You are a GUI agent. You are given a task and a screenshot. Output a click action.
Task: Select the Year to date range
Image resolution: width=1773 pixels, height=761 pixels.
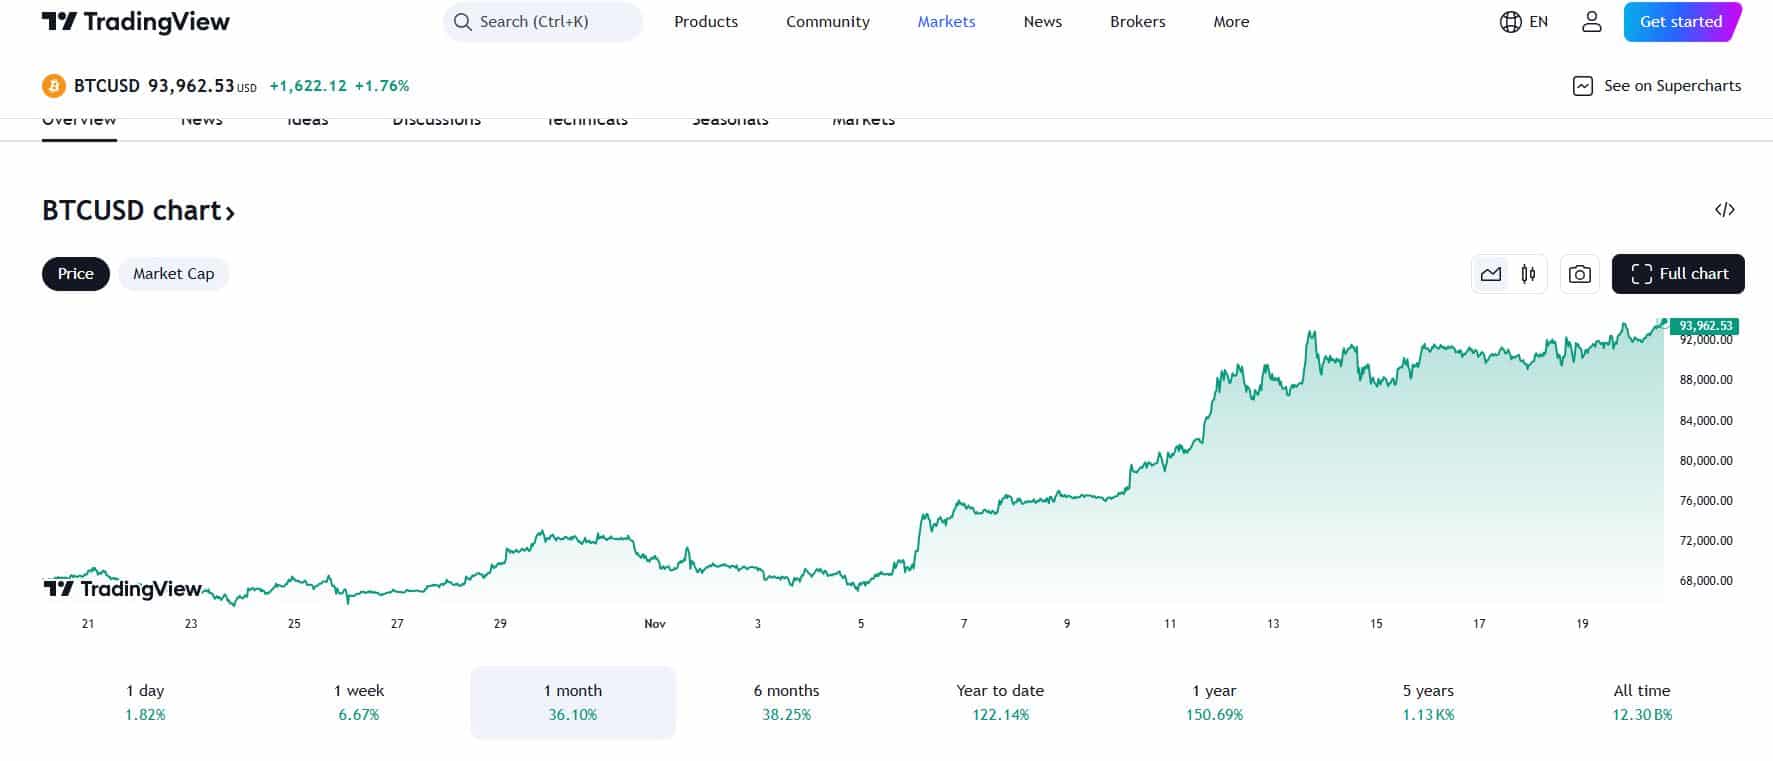(x=1000, y=702)
